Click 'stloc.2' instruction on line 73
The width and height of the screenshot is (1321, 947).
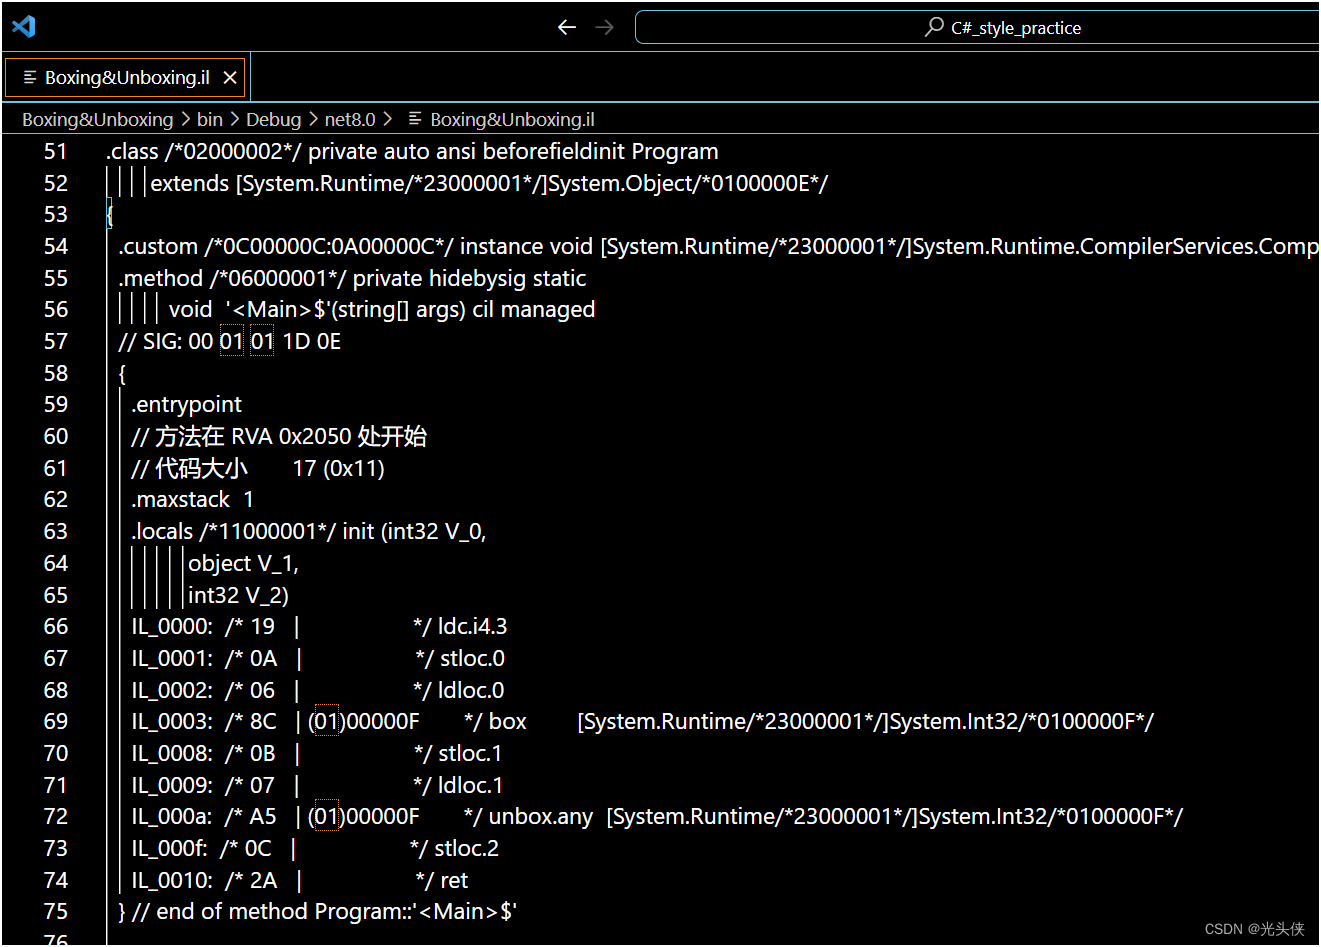click(x=467, y=848)
